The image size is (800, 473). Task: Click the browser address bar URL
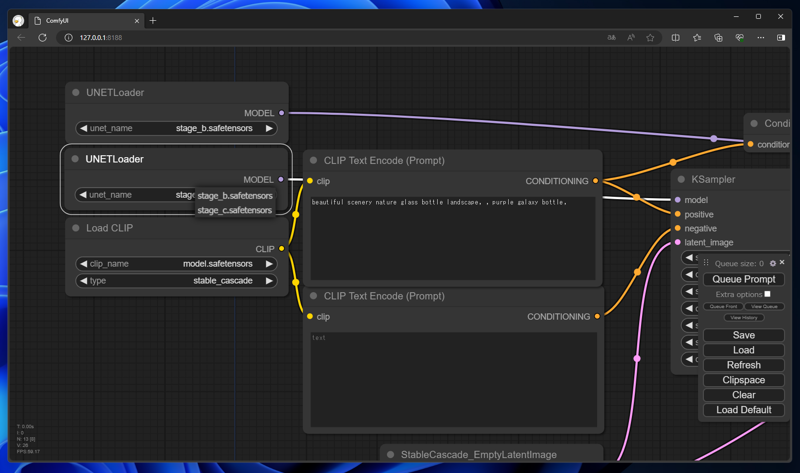(x=101, y=38)
